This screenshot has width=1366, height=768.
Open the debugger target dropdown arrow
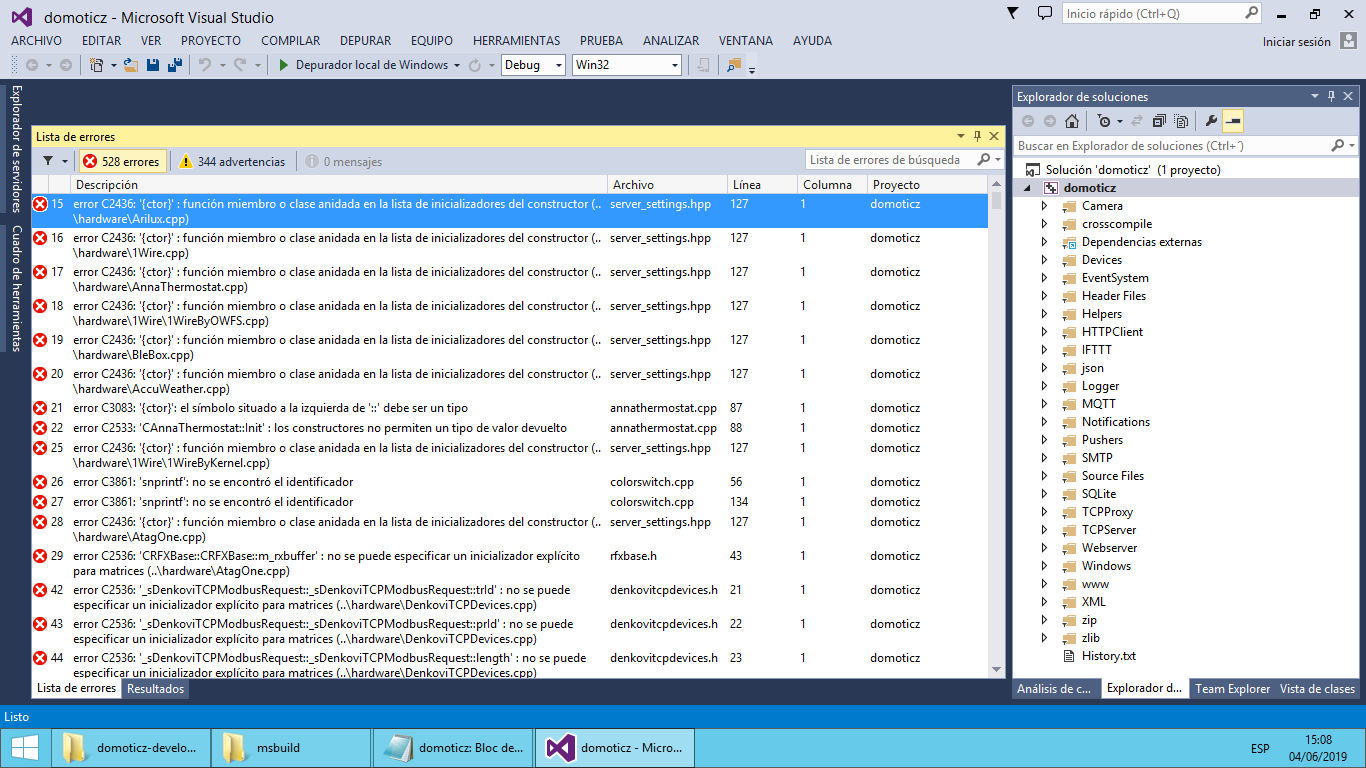(457, 65)
